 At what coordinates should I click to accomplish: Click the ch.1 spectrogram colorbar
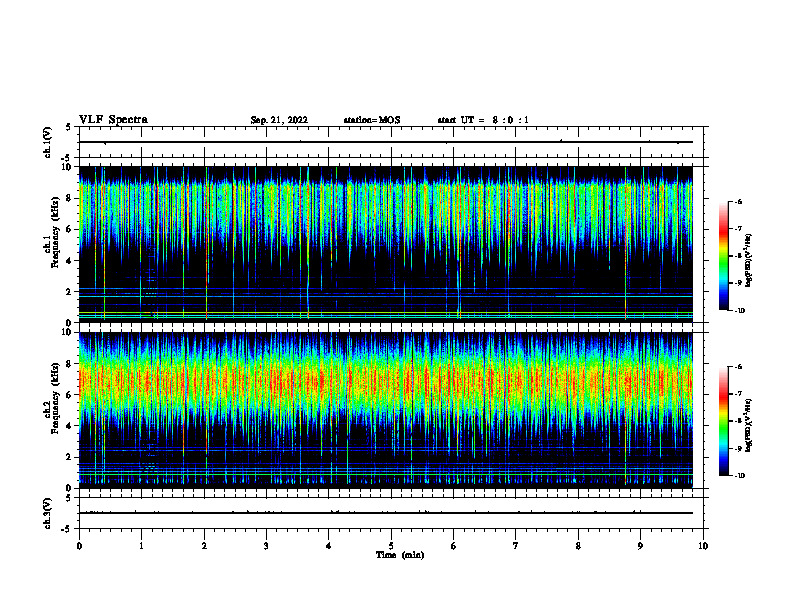click(x=724, y=256)
